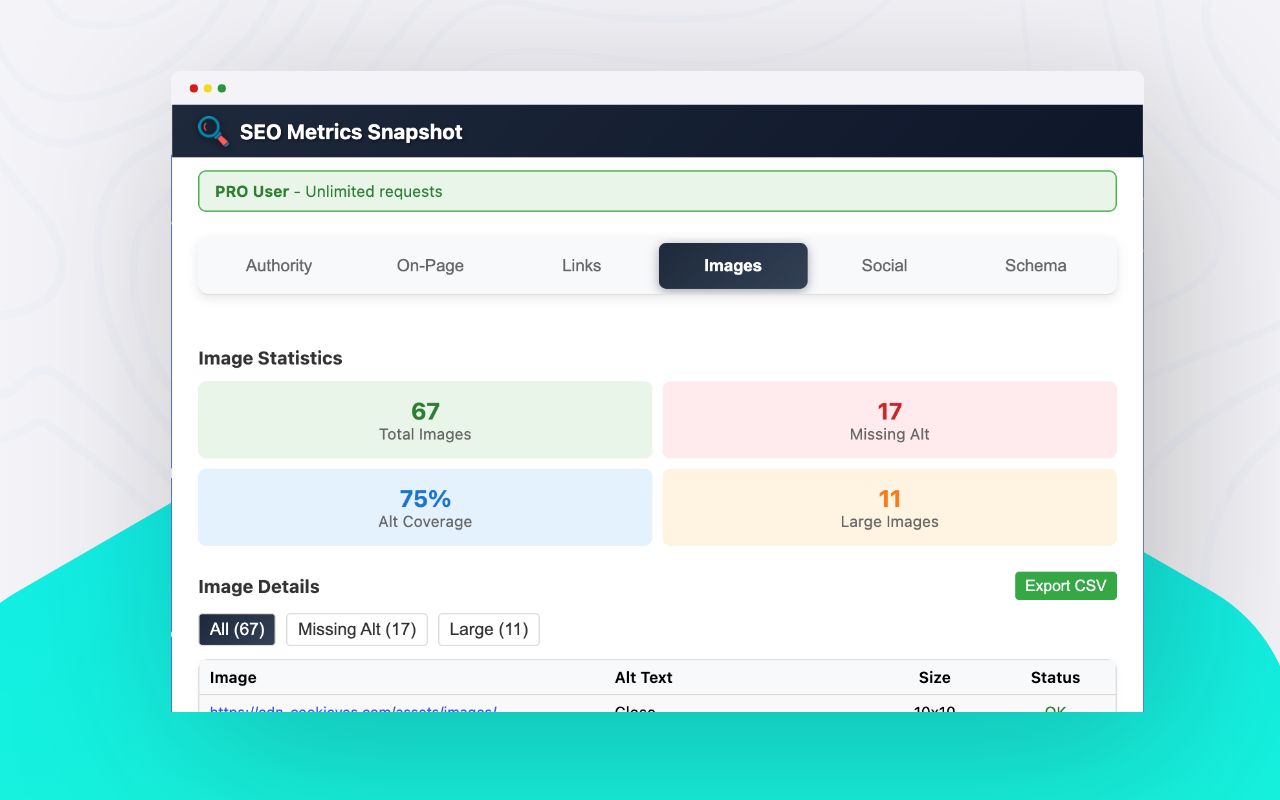Switch to the Authority tab

coord(278,265)
